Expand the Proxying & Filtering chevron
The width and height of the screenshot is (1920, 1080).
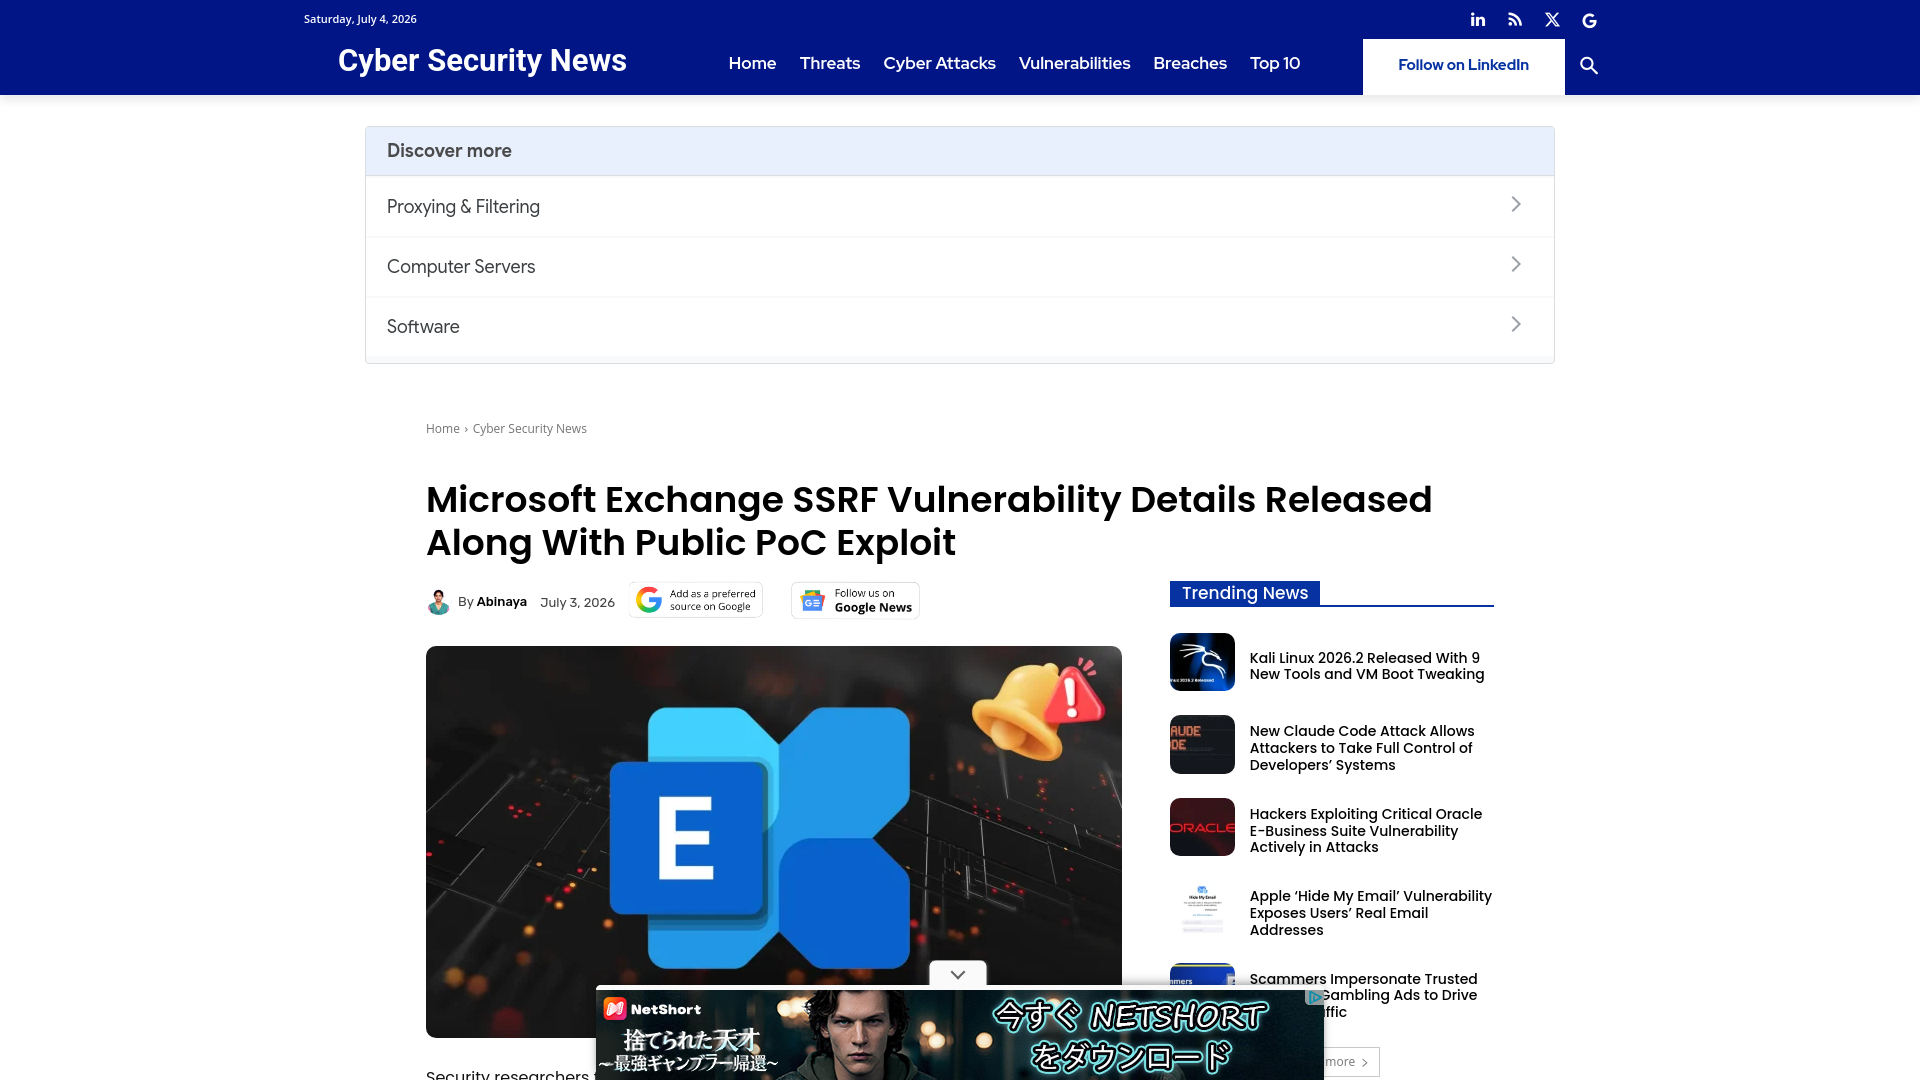(1516, 204)
